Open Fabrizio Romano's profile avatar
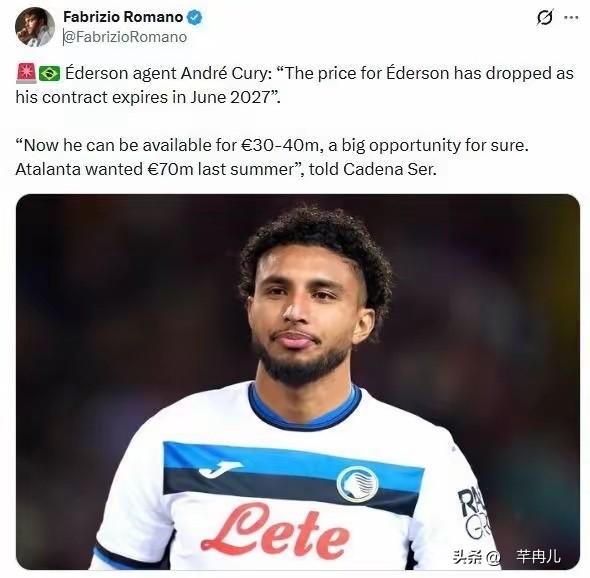This screenshot has width=590, height=578. 35,27
